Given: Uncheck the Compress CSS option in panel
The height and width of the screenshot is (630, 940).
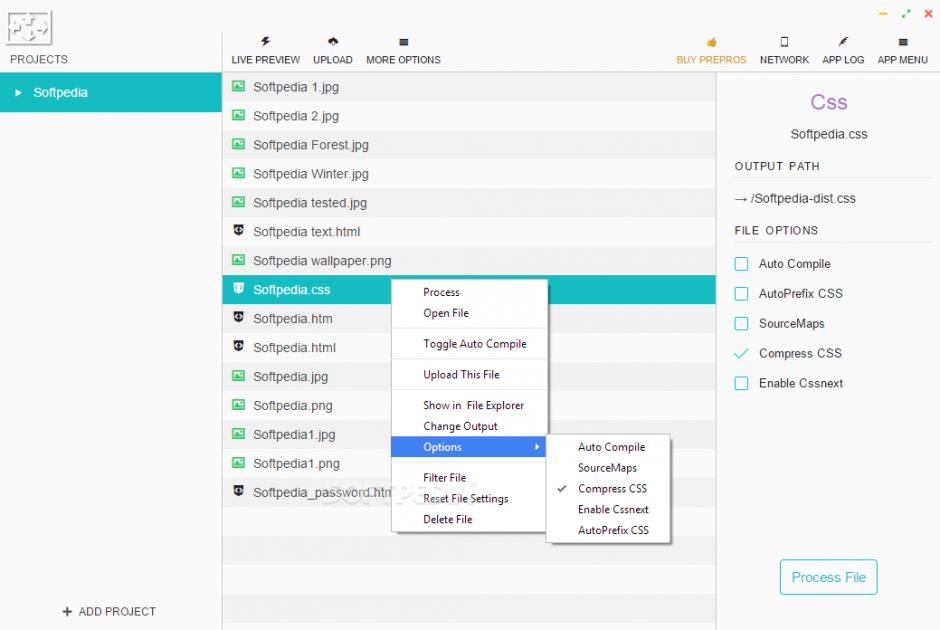Looking at the screenshot, I should (x=742, y=354).
